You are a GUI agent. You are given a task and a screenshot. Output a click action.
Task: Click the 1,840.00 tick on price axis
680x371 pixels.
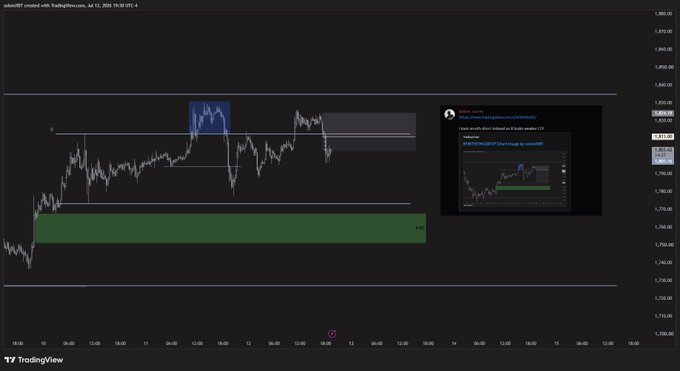tap(664, 85)
